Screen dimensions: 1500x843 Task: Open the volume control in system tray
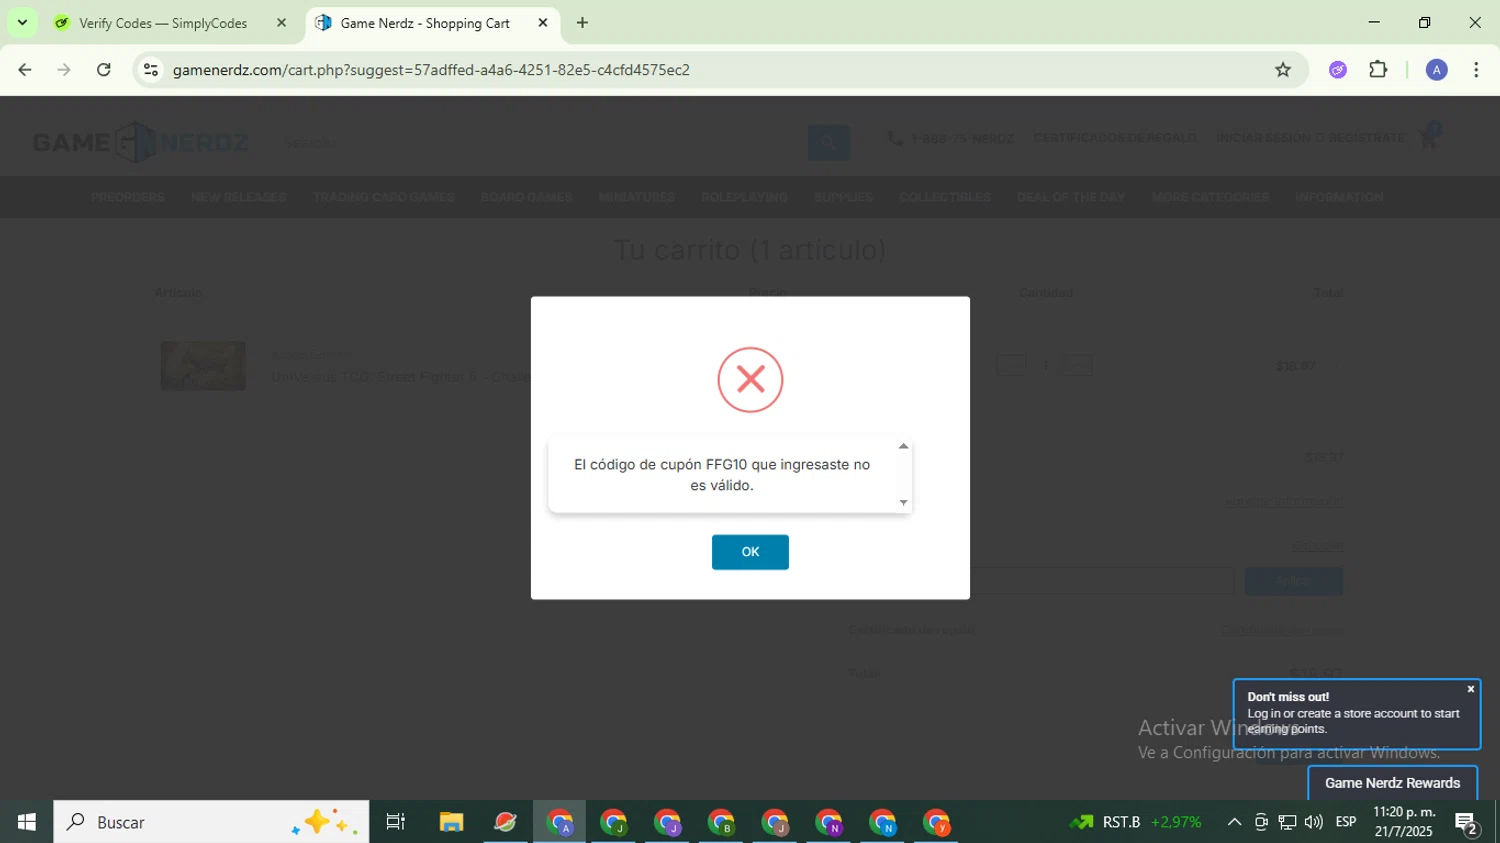pos(1314,822)
